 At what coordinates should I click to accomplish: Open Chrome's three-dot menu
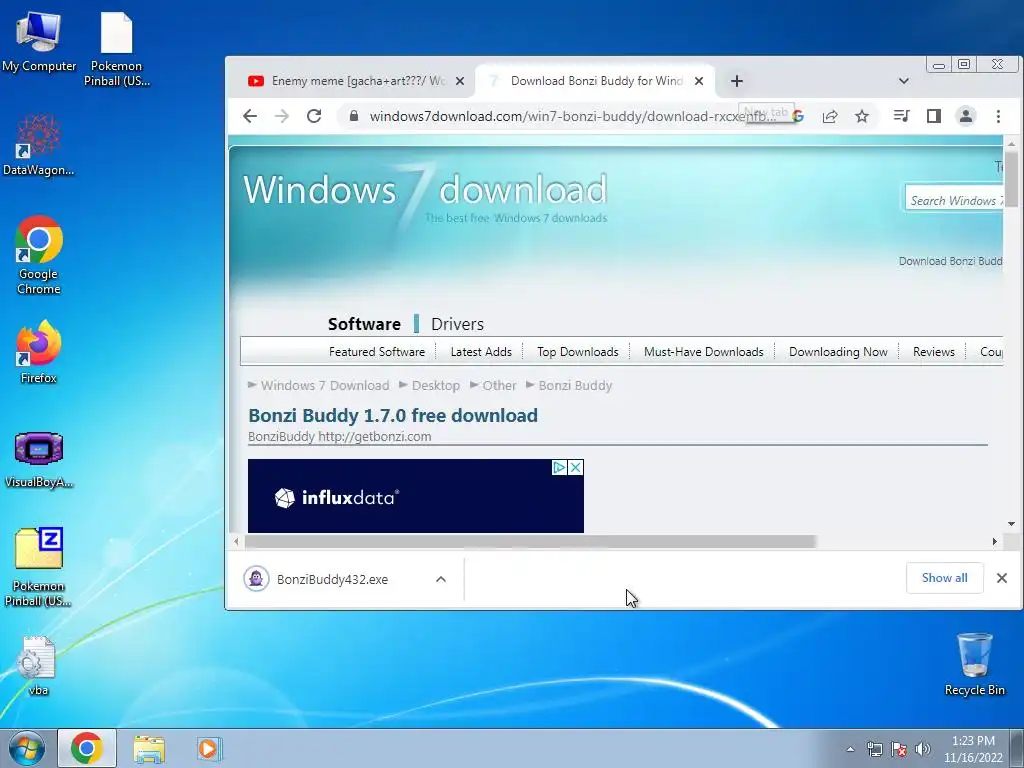[x=998, y=116]
